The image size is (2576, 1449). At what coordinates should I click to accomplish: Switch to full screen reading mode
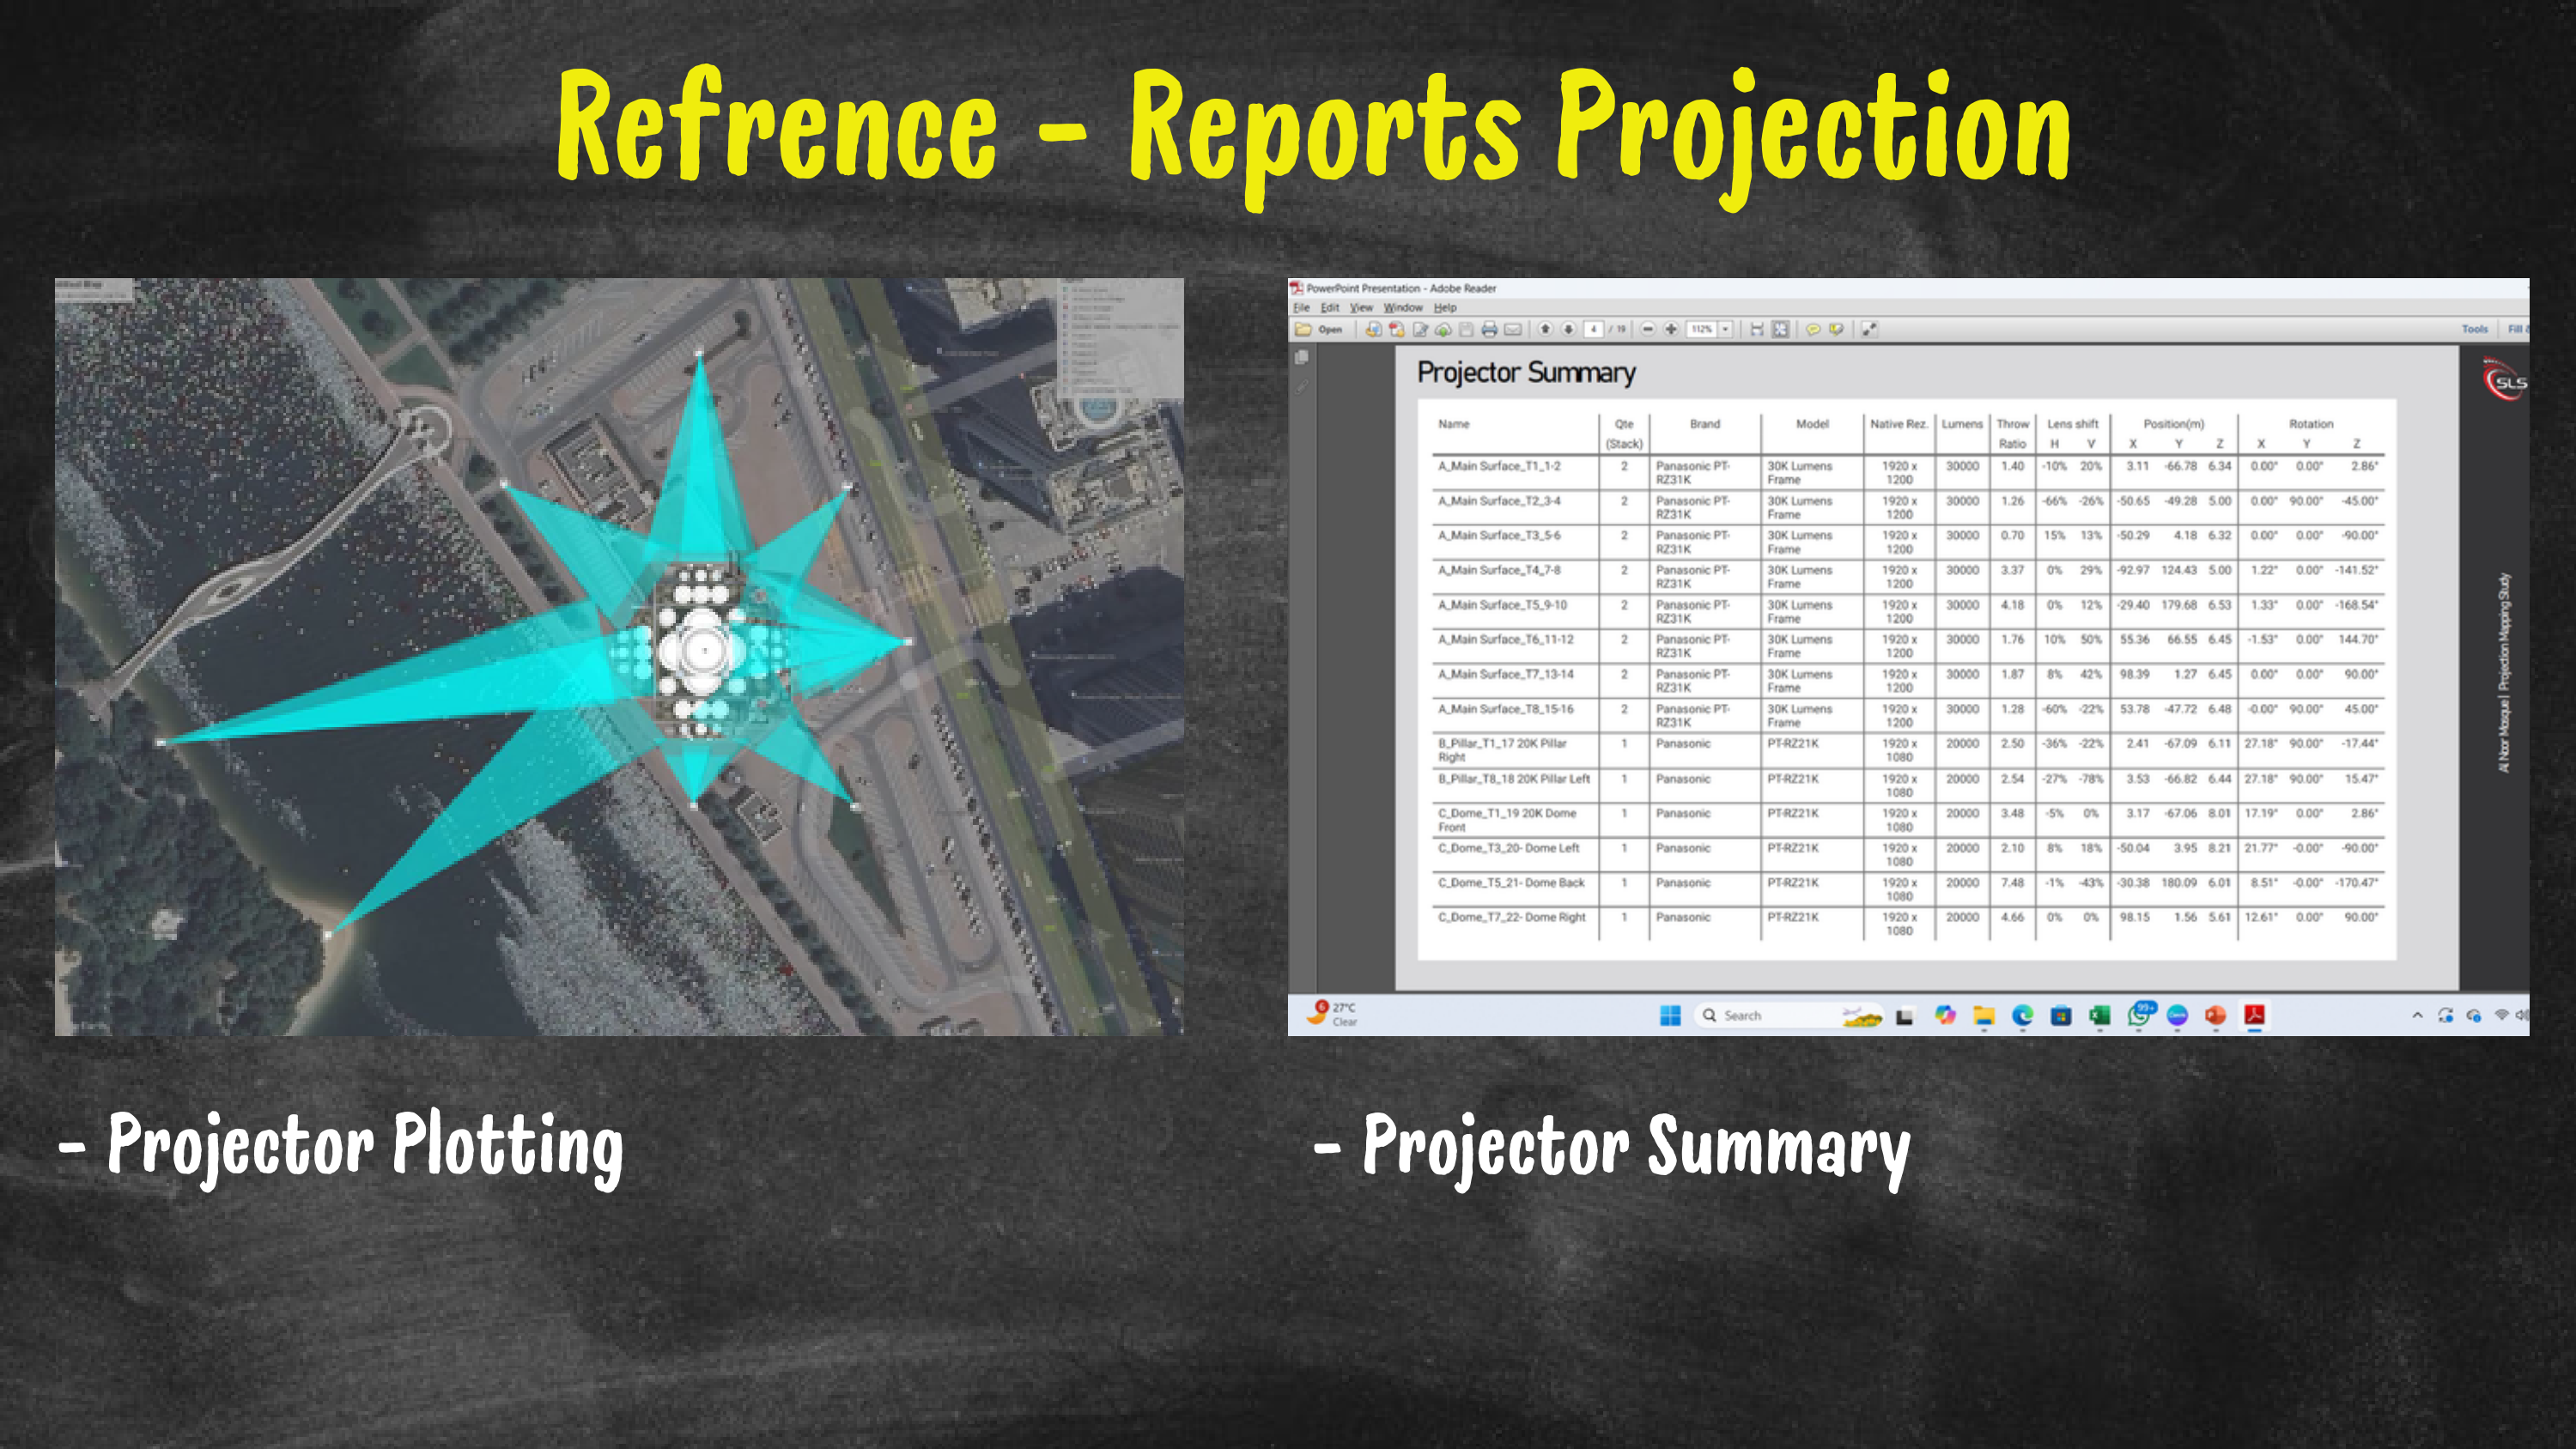click(1869, 330)
